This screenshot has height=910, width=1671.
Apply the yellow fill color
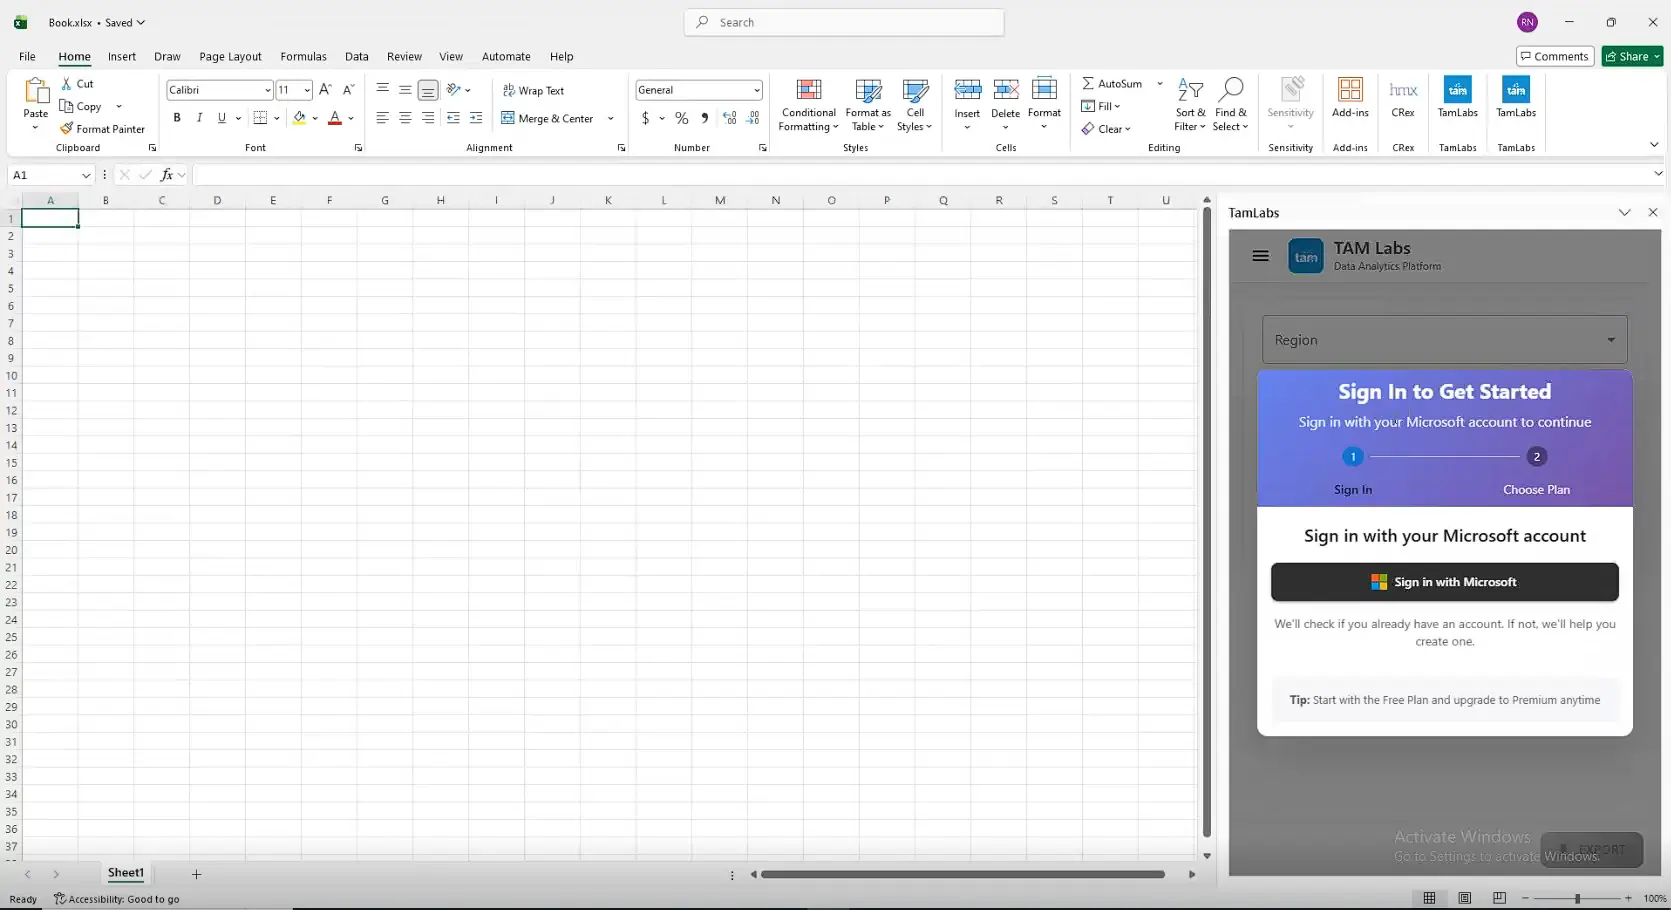[299, 118]
